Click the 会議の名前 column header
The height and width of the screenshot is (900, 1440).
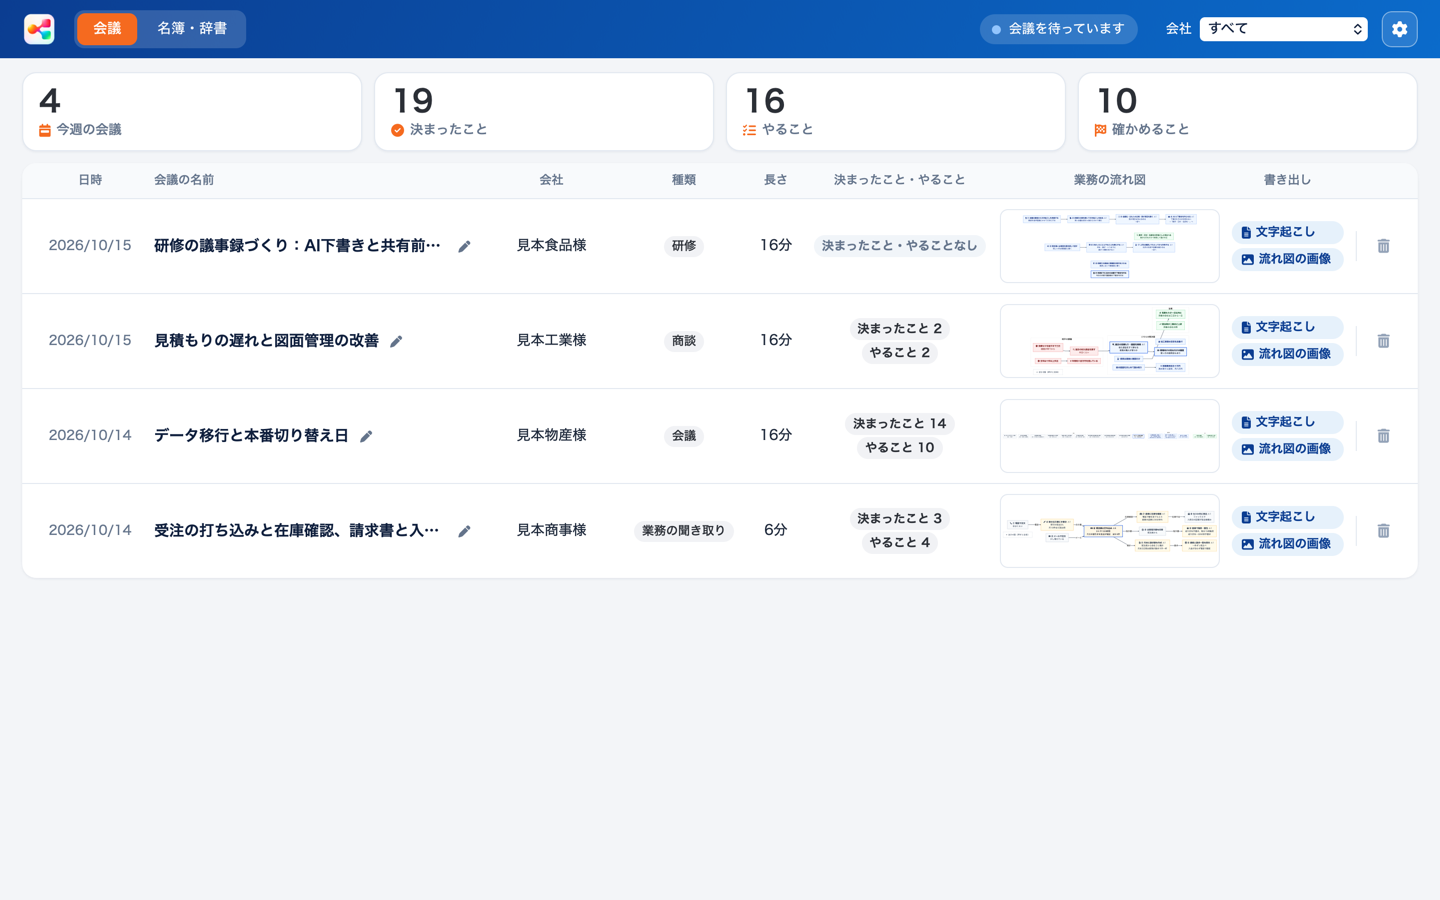tap(184, 180)
